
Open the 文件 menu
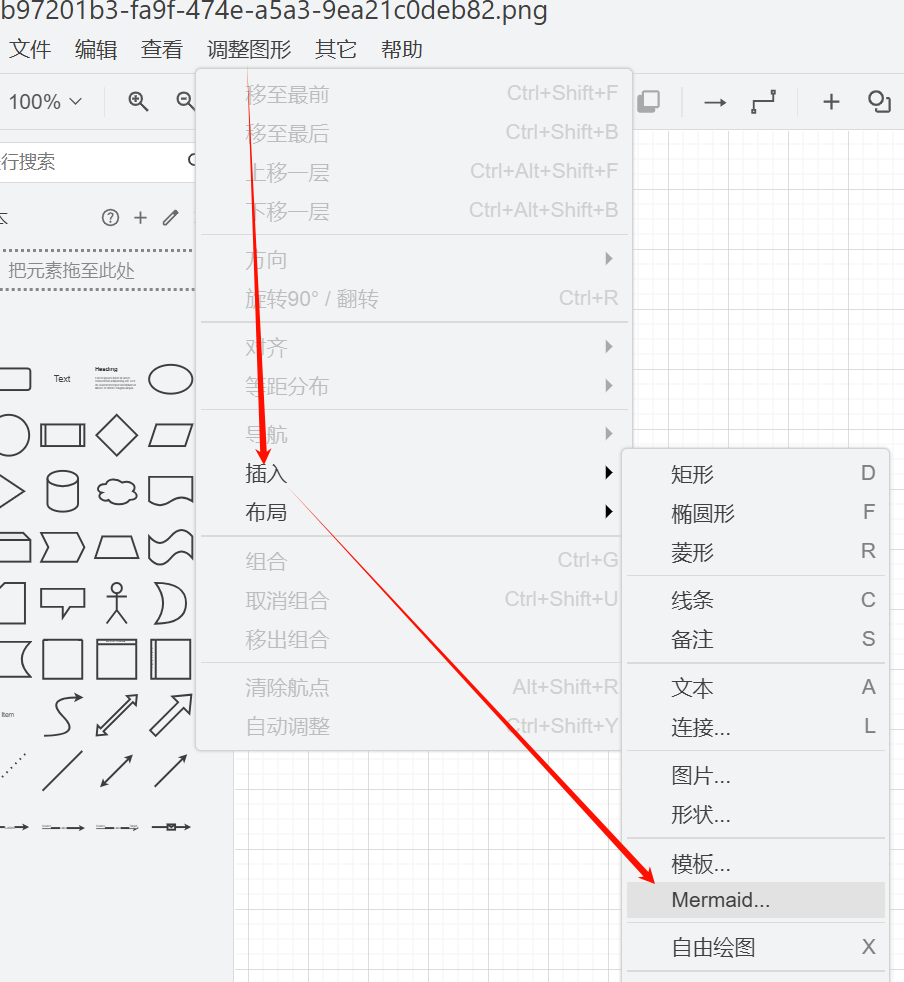pyautogui.click(x=29, y=49)
